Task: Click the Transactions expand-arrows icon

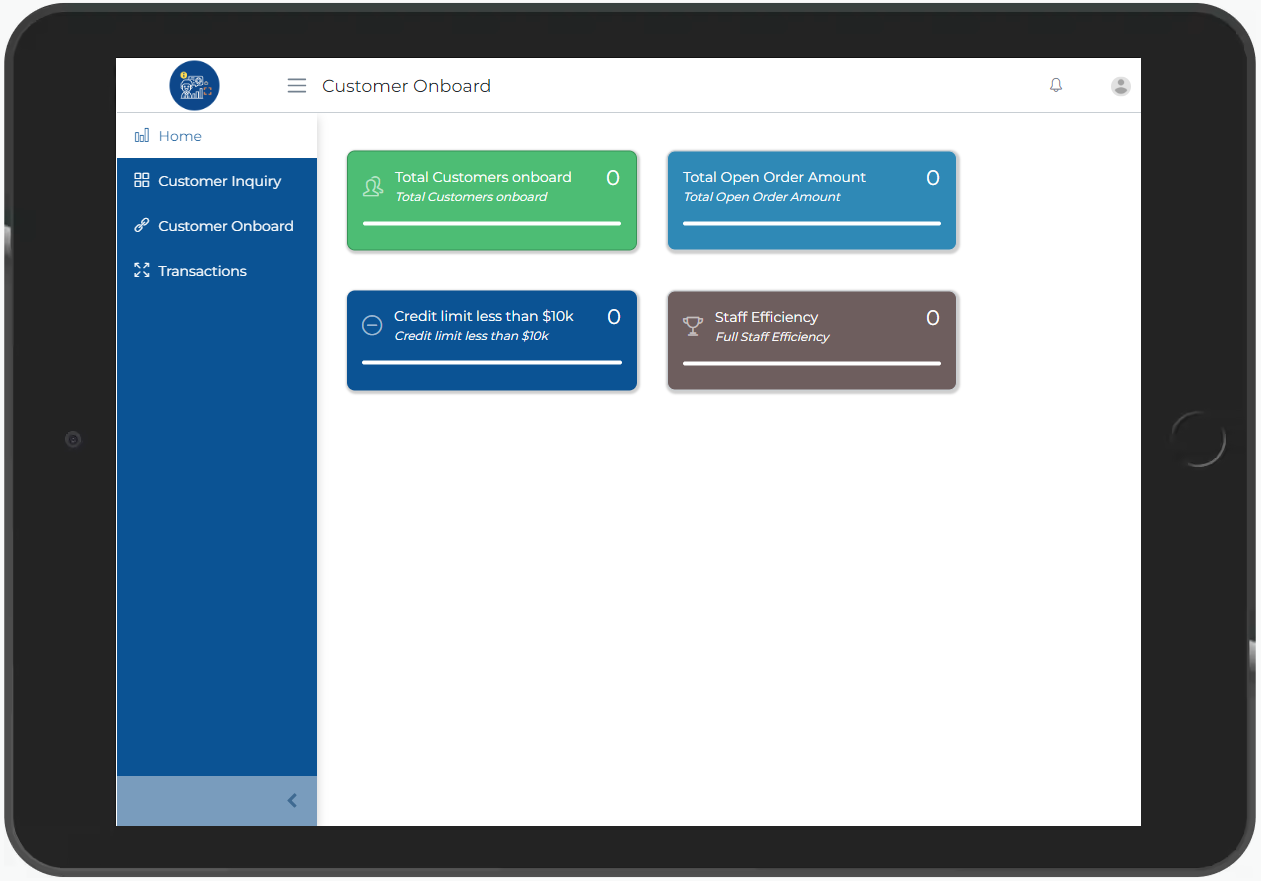Action: pyautogui.click(x=142, y=271)
